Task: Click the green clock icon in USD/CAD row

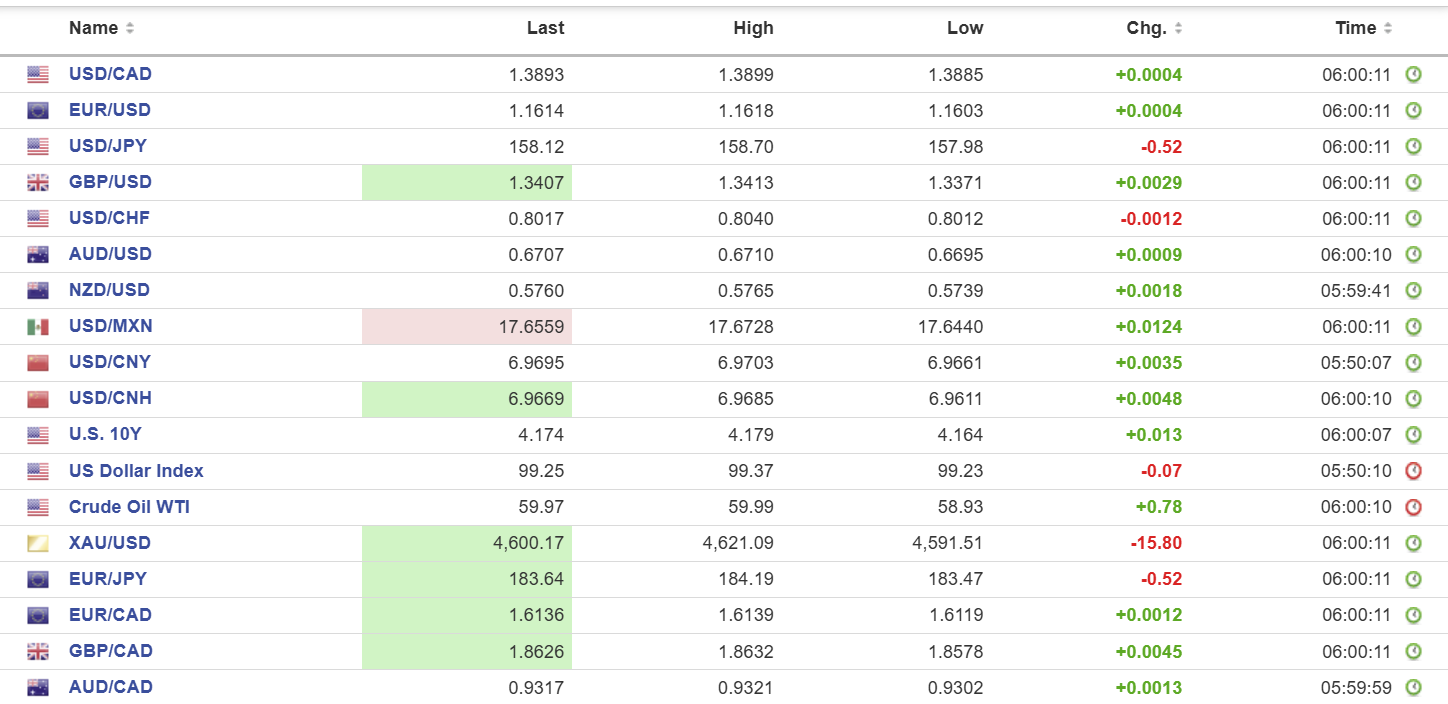Action: click(1413, 74)
